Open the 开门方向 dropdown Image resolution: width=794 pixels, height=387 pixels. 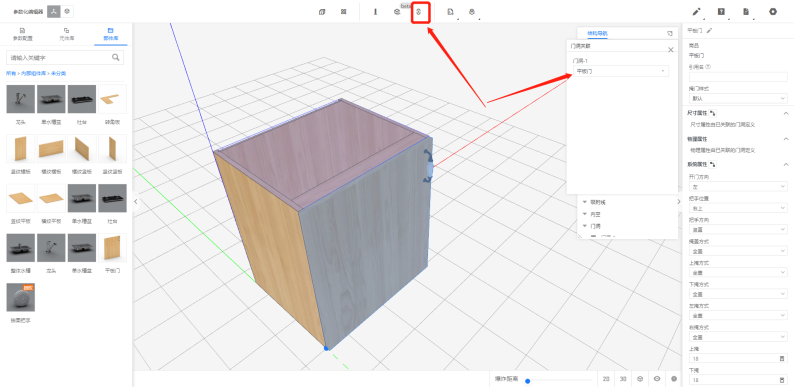click(738, 186)
